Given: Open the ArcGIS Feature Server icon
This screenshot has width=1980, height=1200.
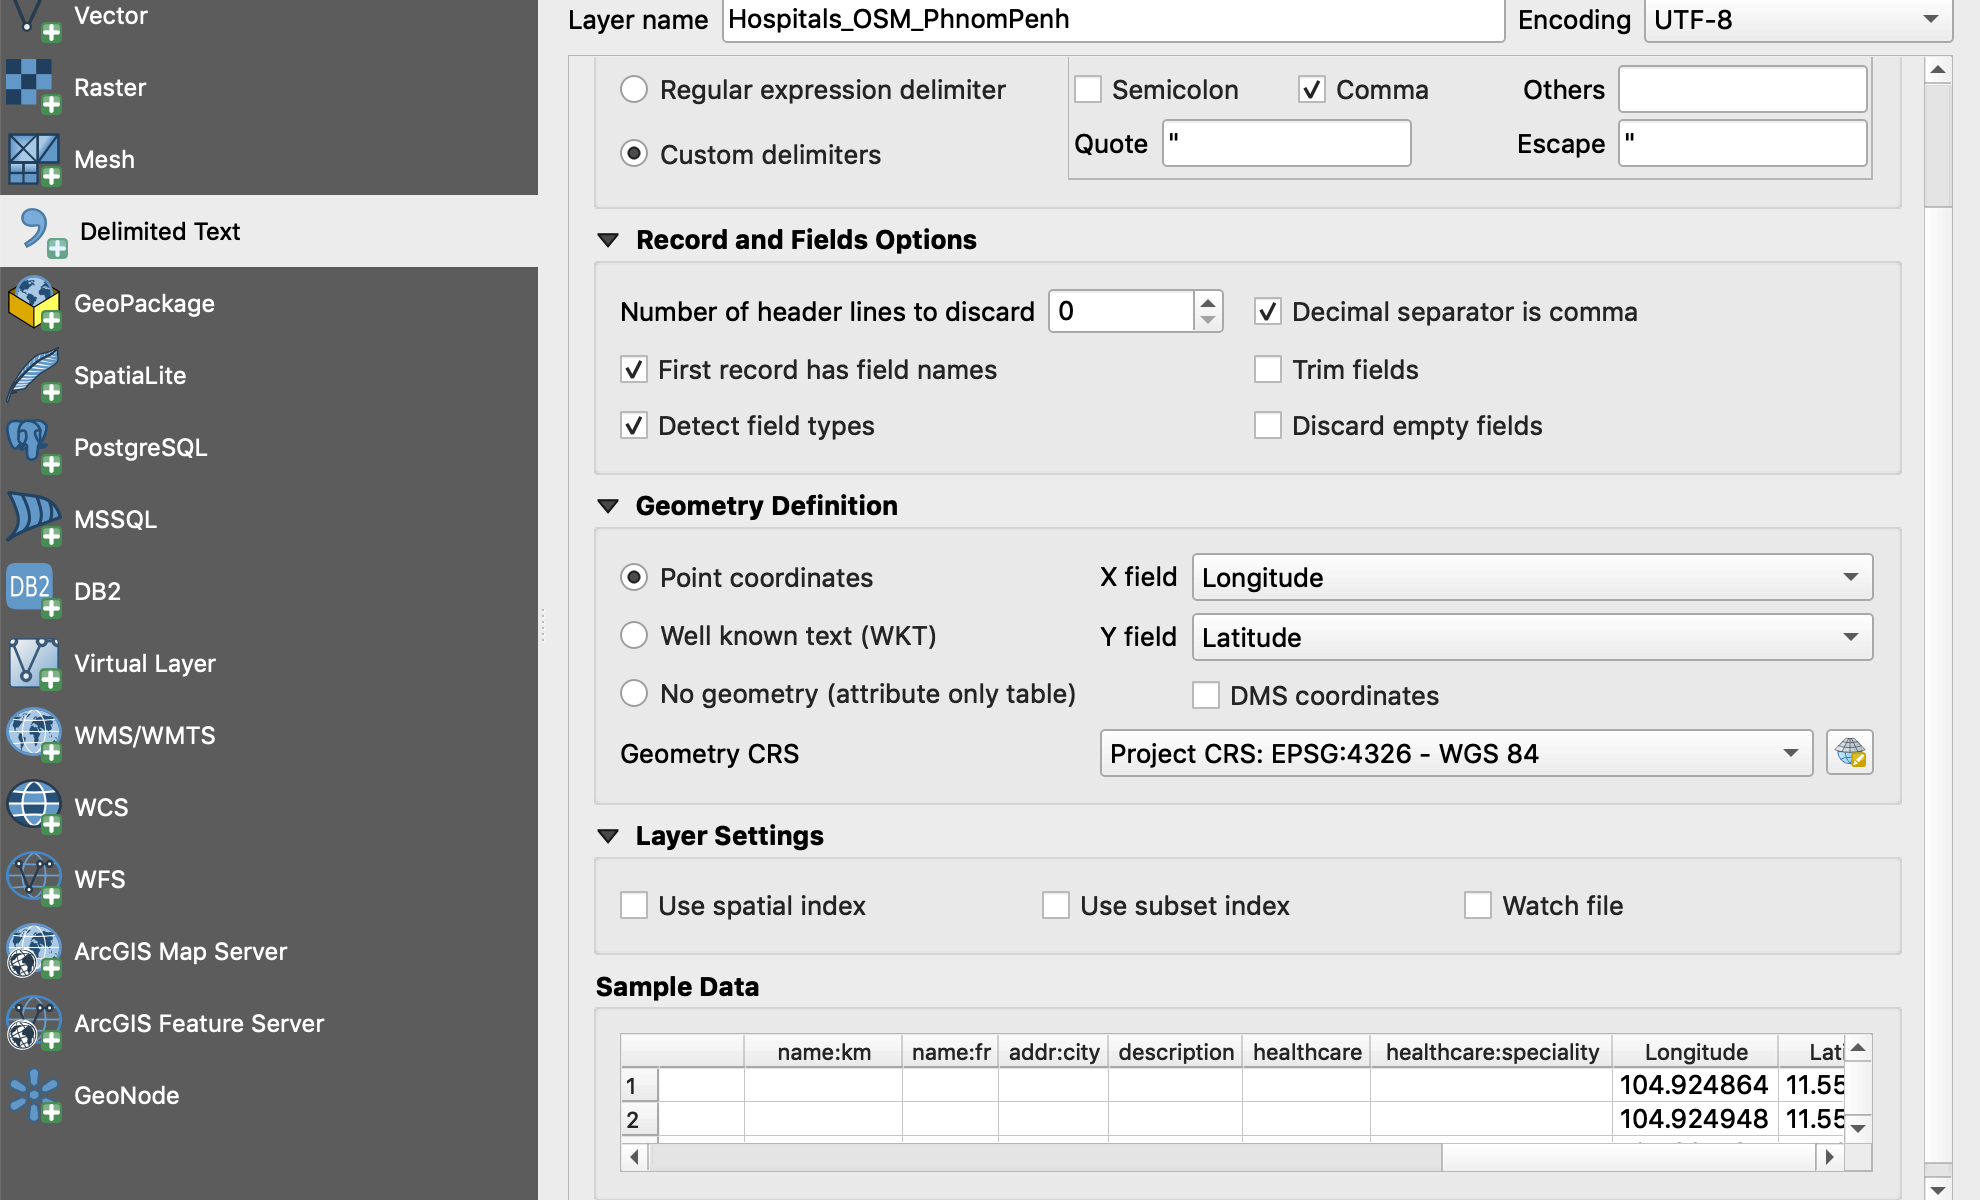Looking at the screenshot, I should tap(34, 1023).
